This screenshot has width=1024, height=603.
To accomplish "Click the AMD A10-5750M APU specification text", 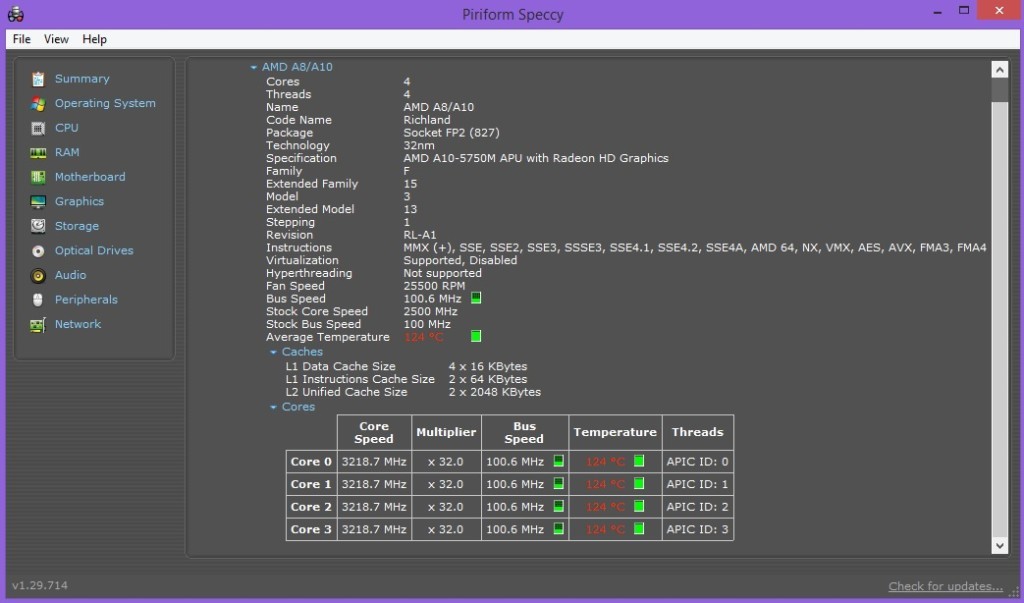I will [x=536, y=158].
